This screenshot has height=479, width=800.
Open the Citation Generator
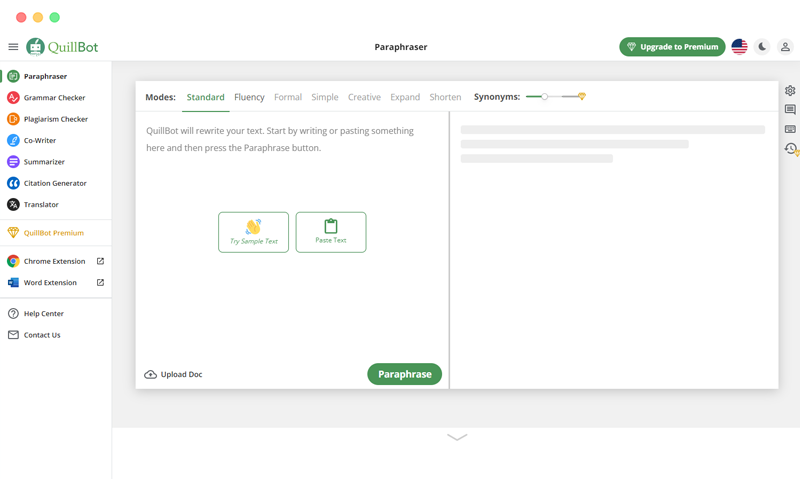tap(55, 183)
